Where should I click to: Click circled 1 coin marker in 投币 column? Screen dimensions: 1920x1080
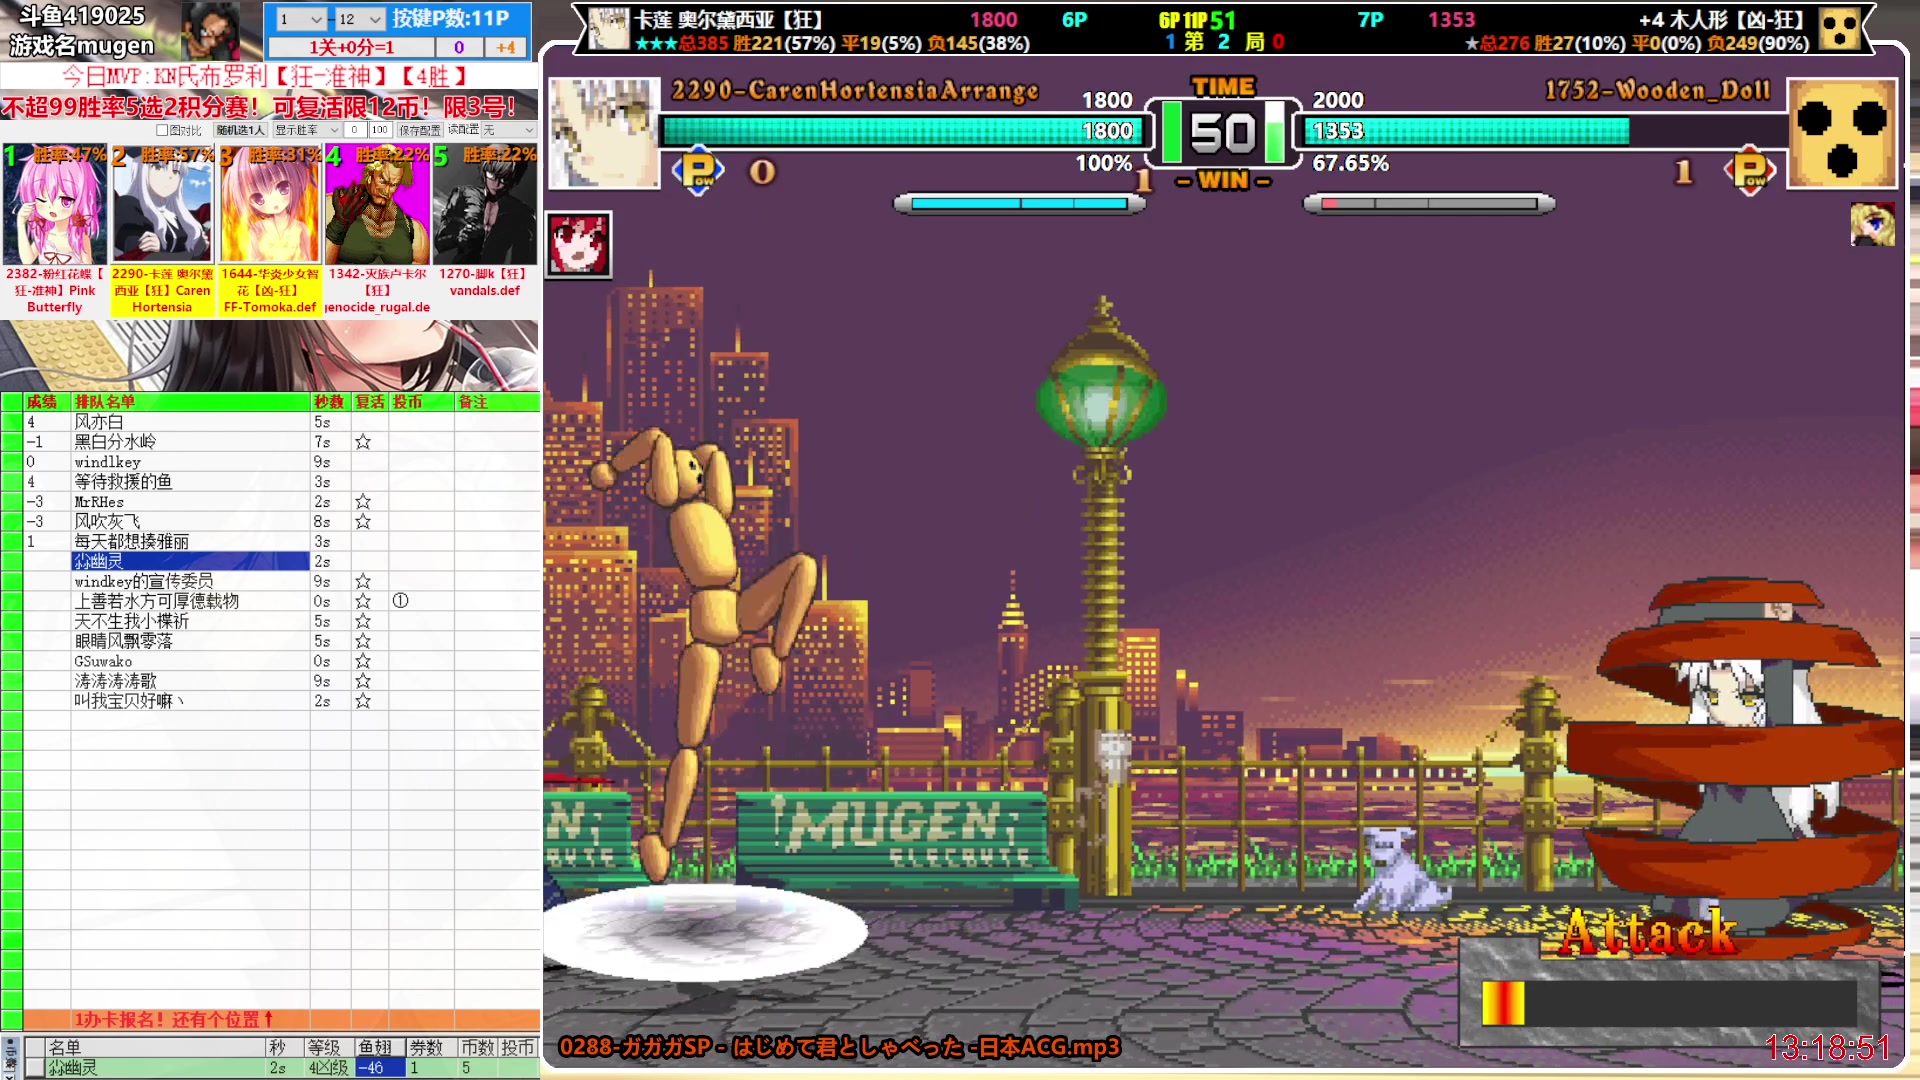click(x=401, y=601)
